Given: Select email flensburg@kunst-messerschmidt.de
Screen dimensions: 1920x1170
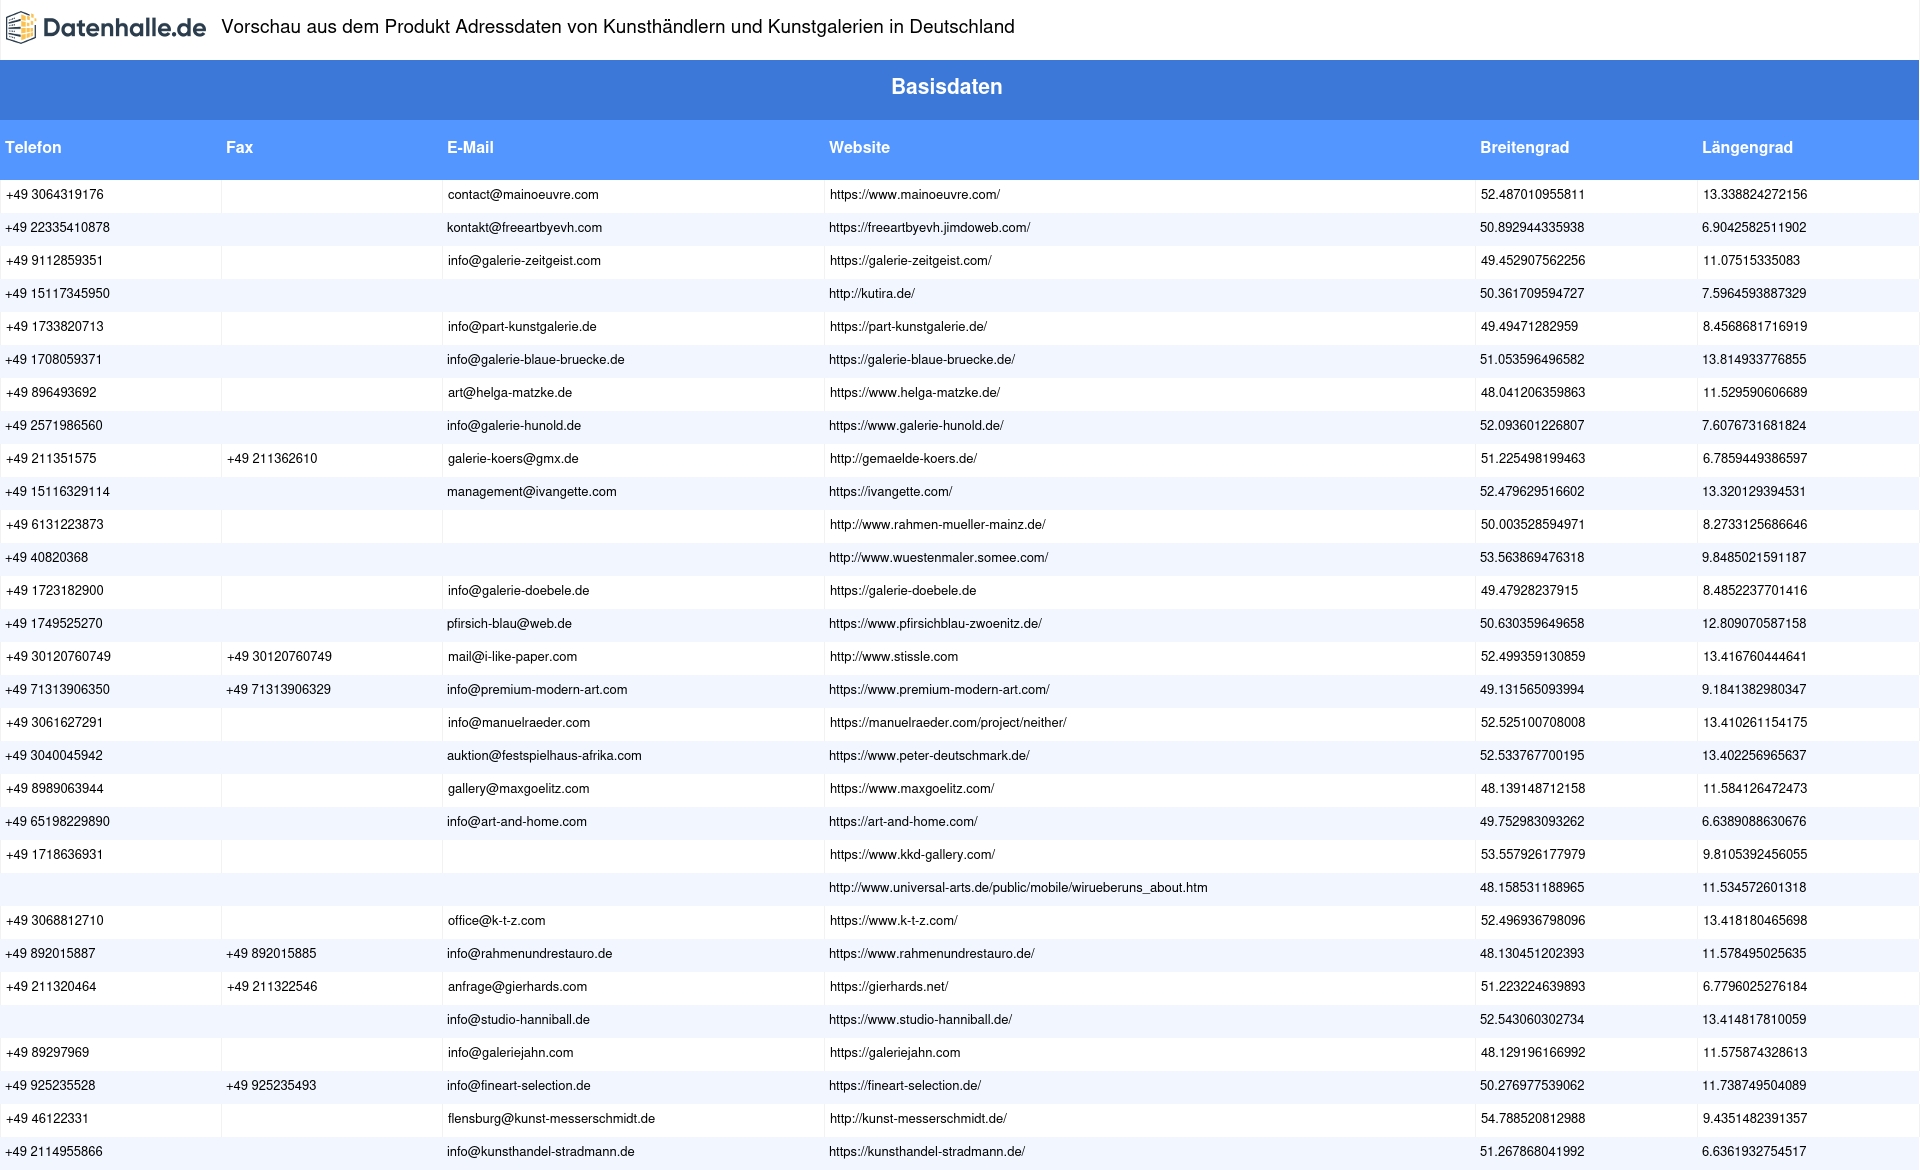Looking at the screenshot, I should pos(551,1119).
